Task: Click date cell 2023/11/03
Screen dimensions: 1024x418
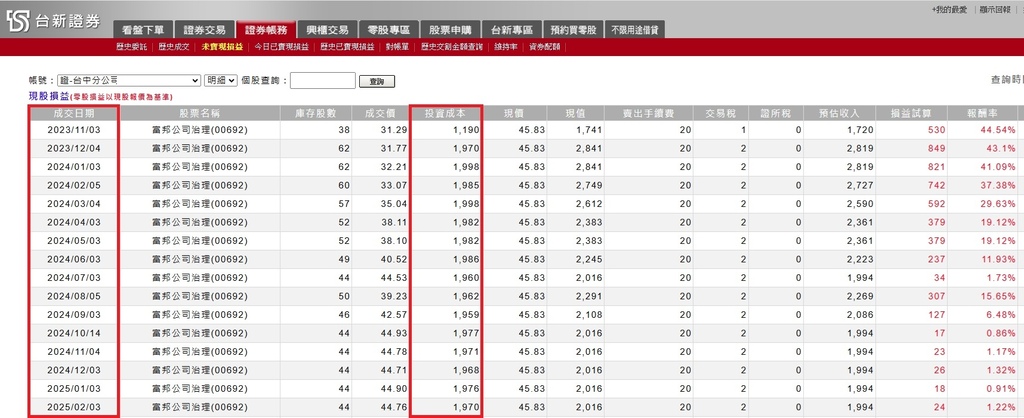Action: point(74,130)
